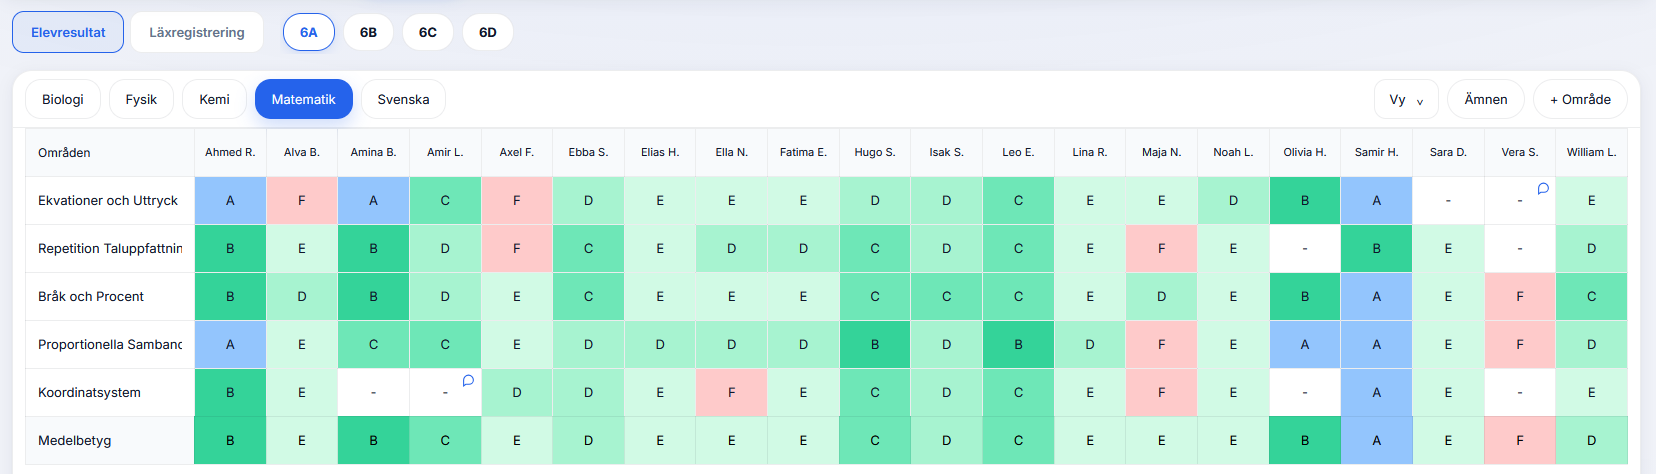This screenshot has width=1656, height=474.
Task: Open comment icon in Vera S. Ekvationer cell
Action: [x=1543, y=188]
